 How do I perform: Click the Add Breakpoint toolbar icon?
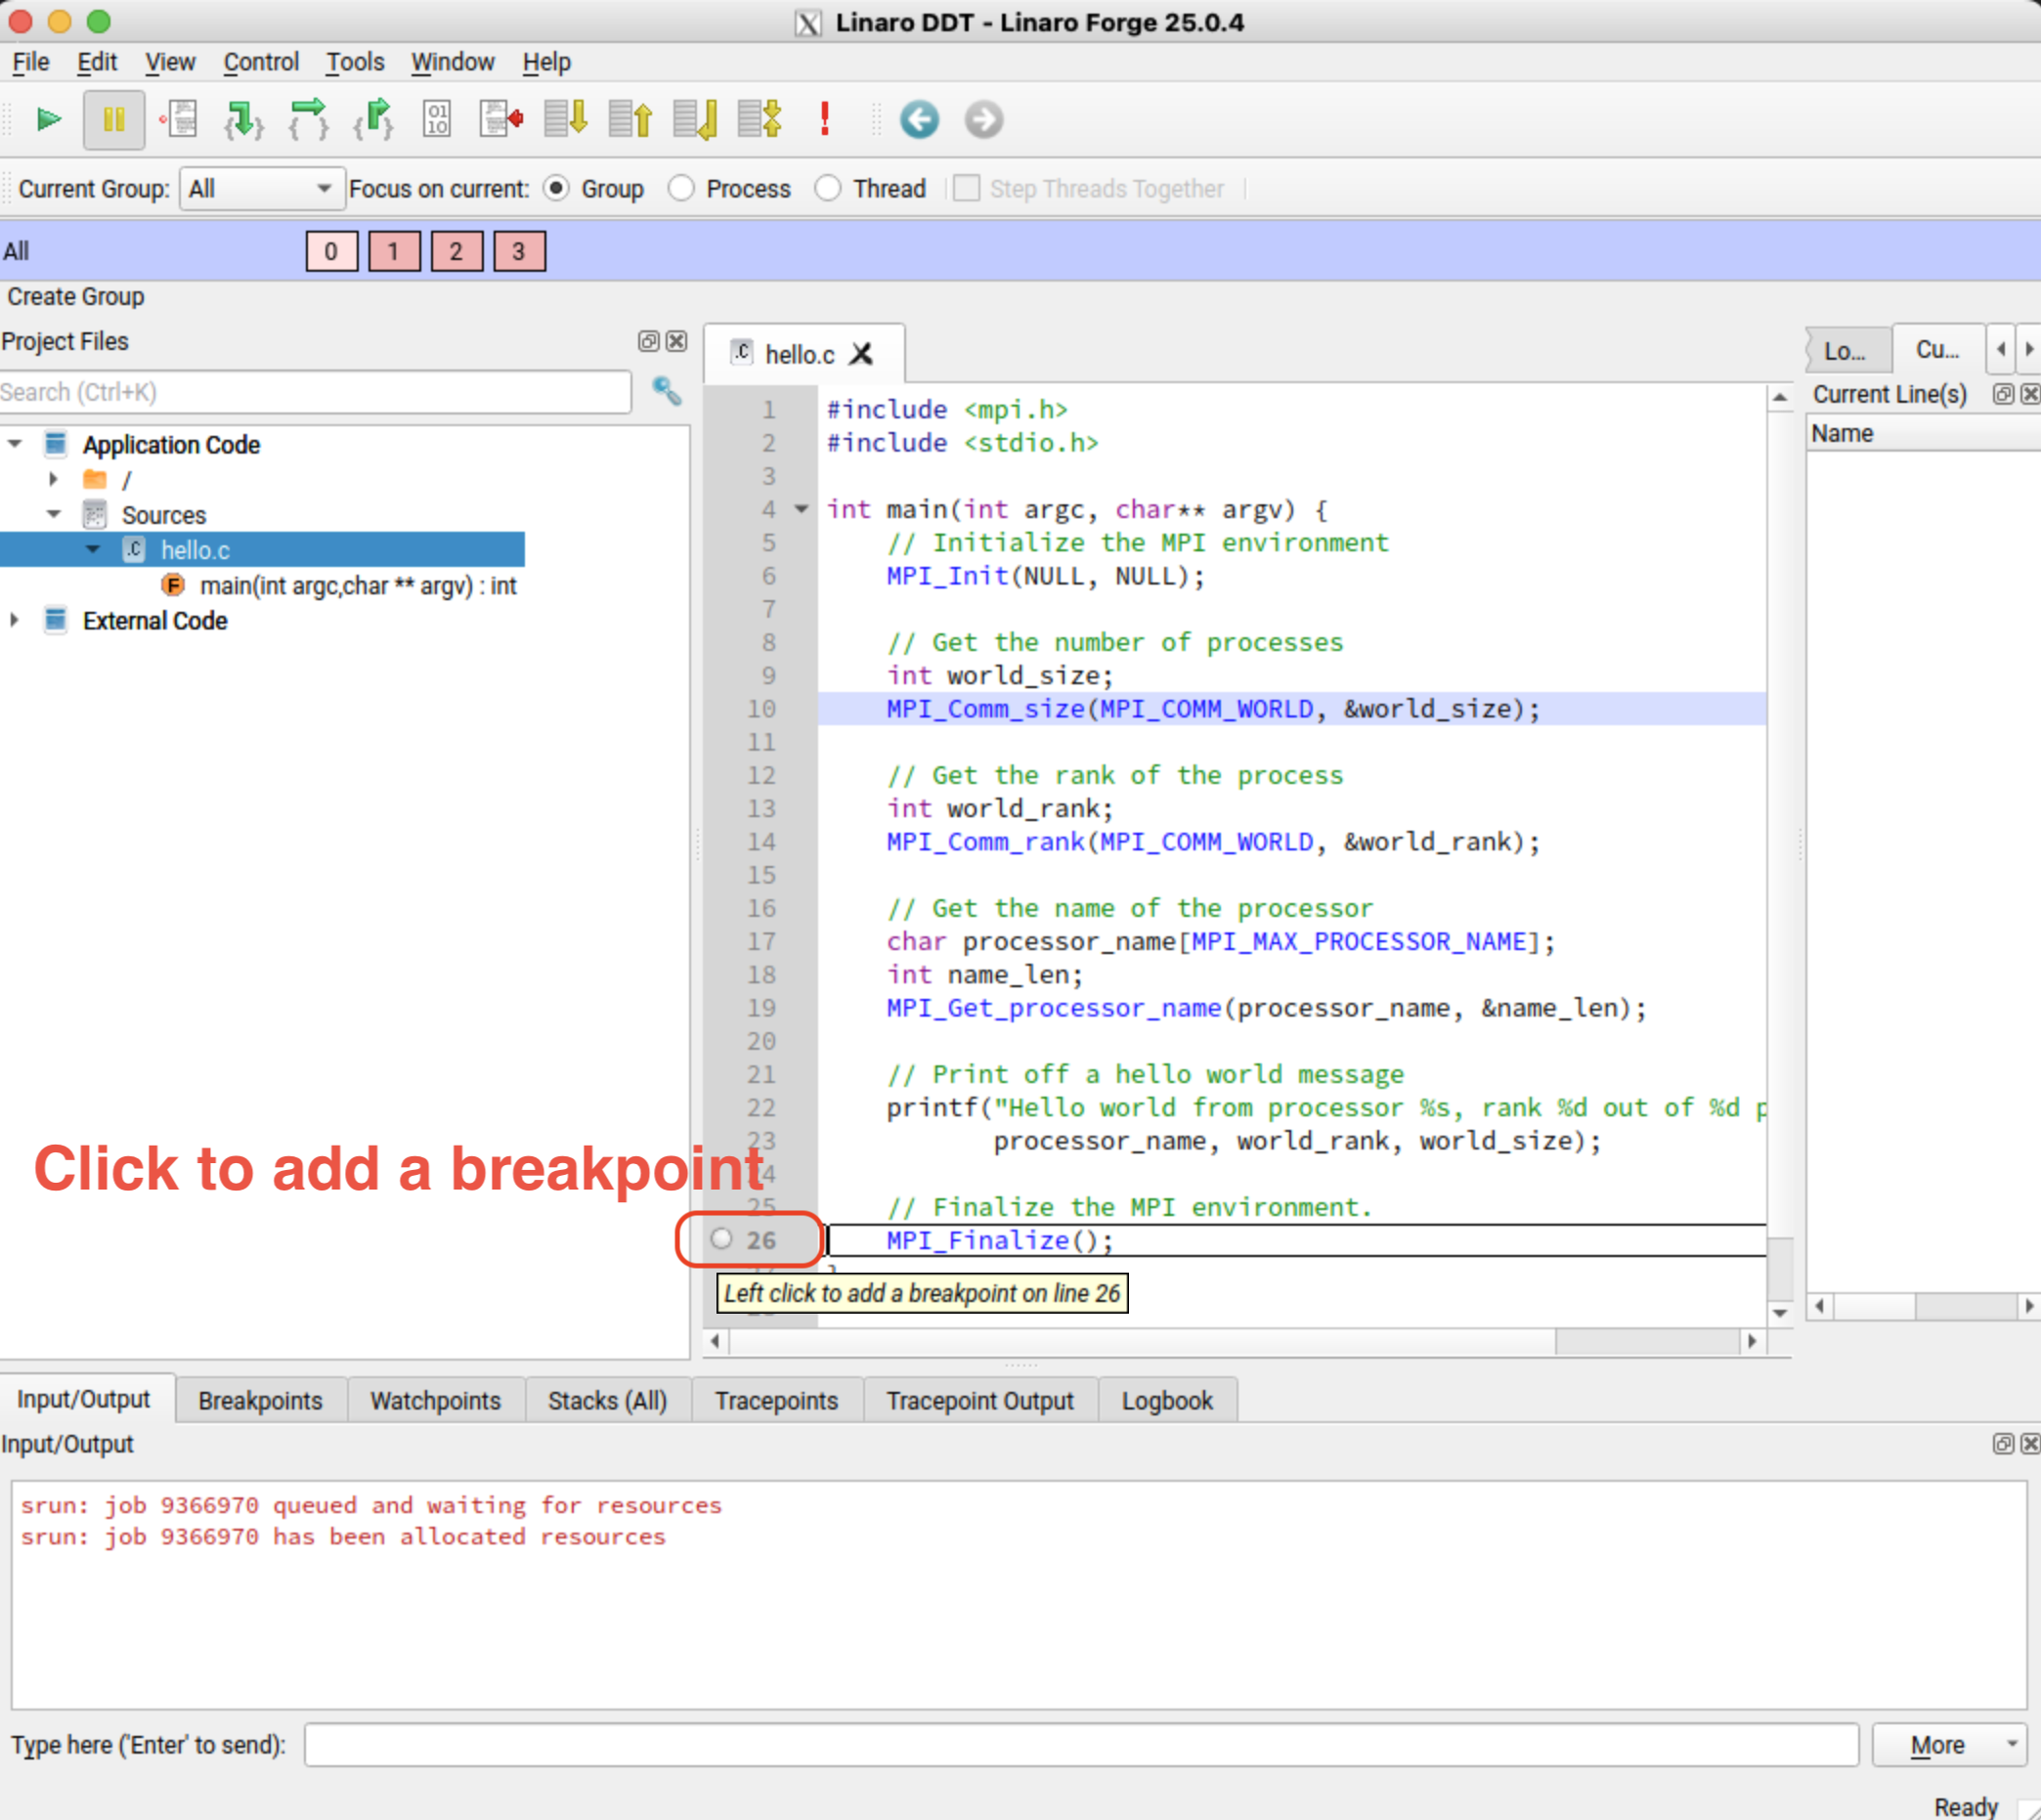(x=180, y=120)
